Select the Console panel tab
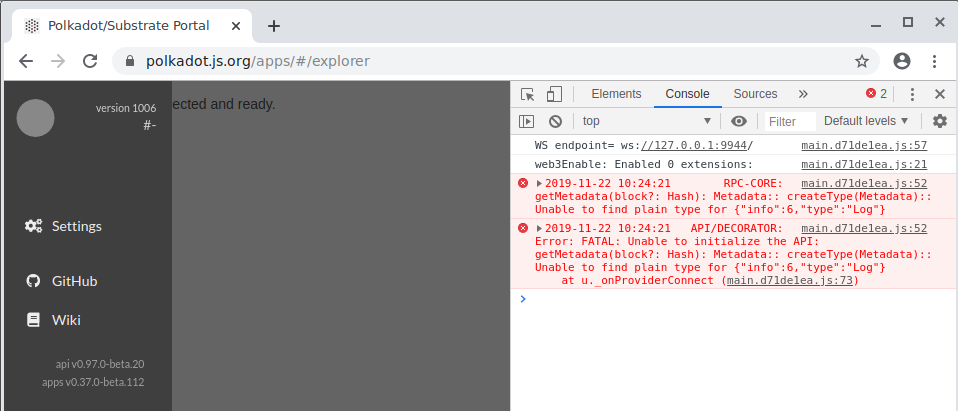Viewport: 958px width, 411px height. point(687,94)
